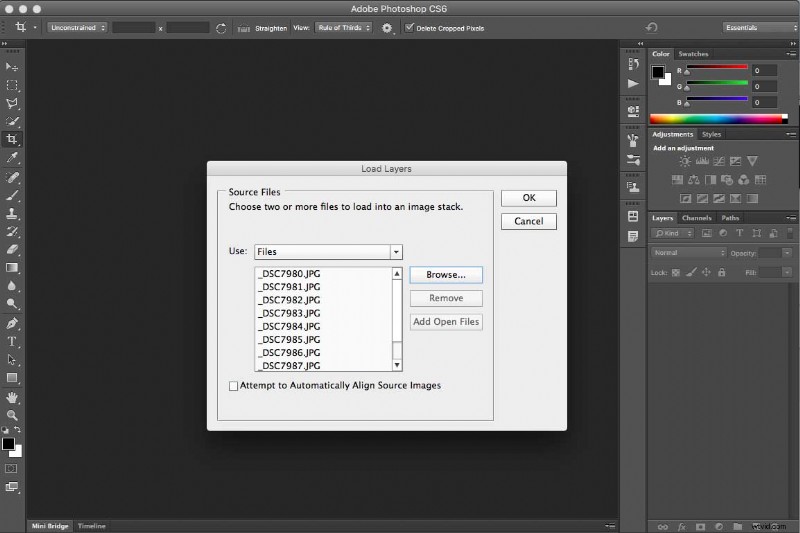Select the Horizontal Type tool

coord(13,341)
